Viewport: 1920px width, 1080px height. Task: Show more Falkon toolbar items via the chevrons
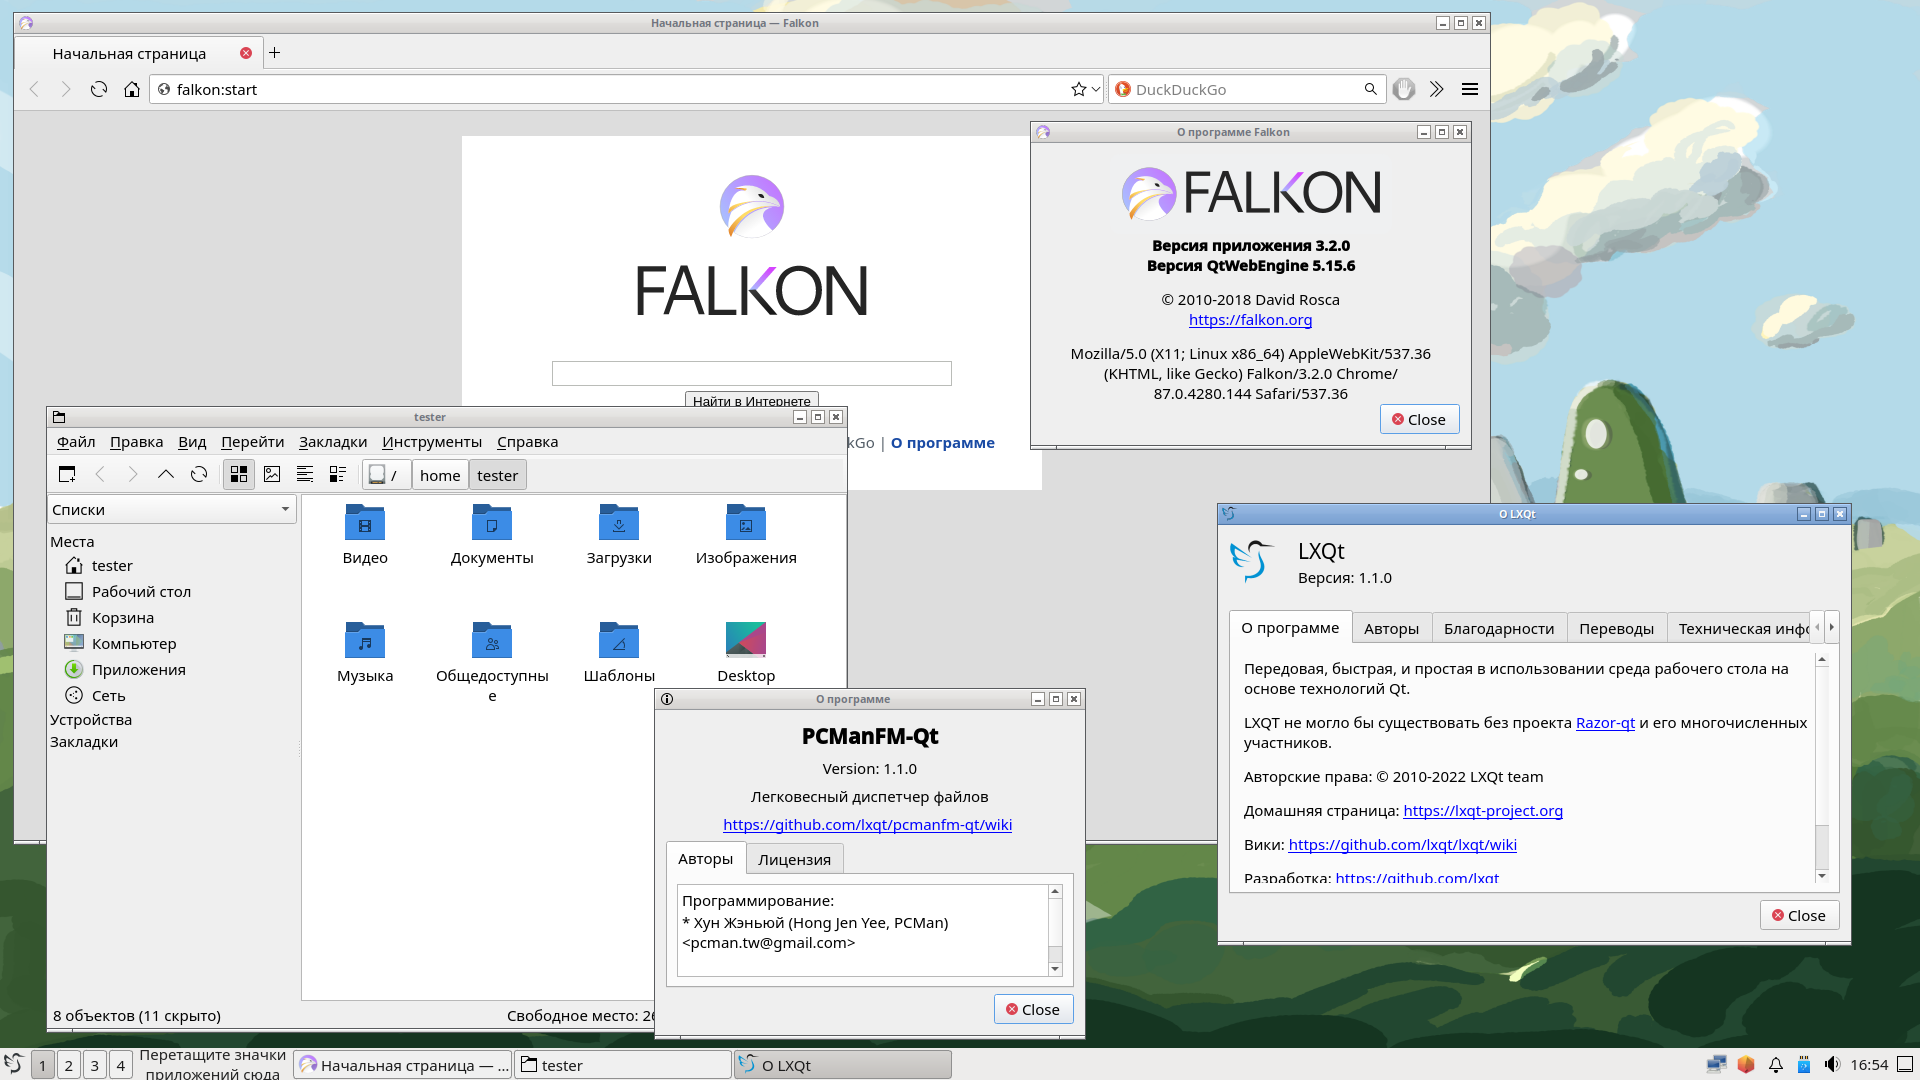[x=1436, y=89]
